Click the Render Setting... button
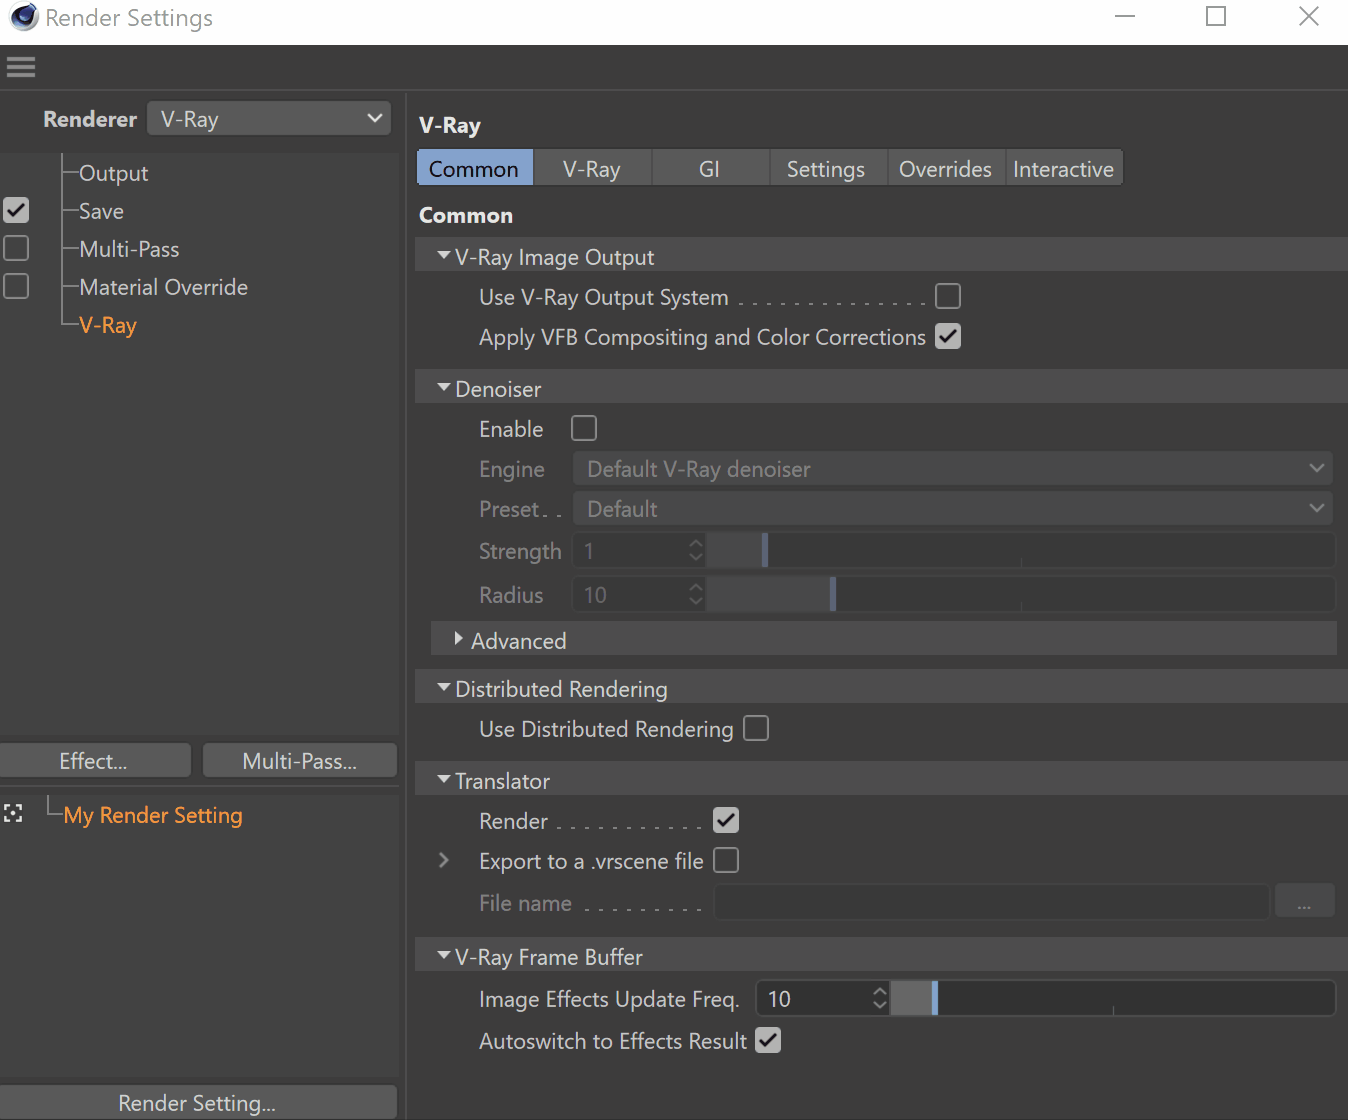 point(197,1102)
